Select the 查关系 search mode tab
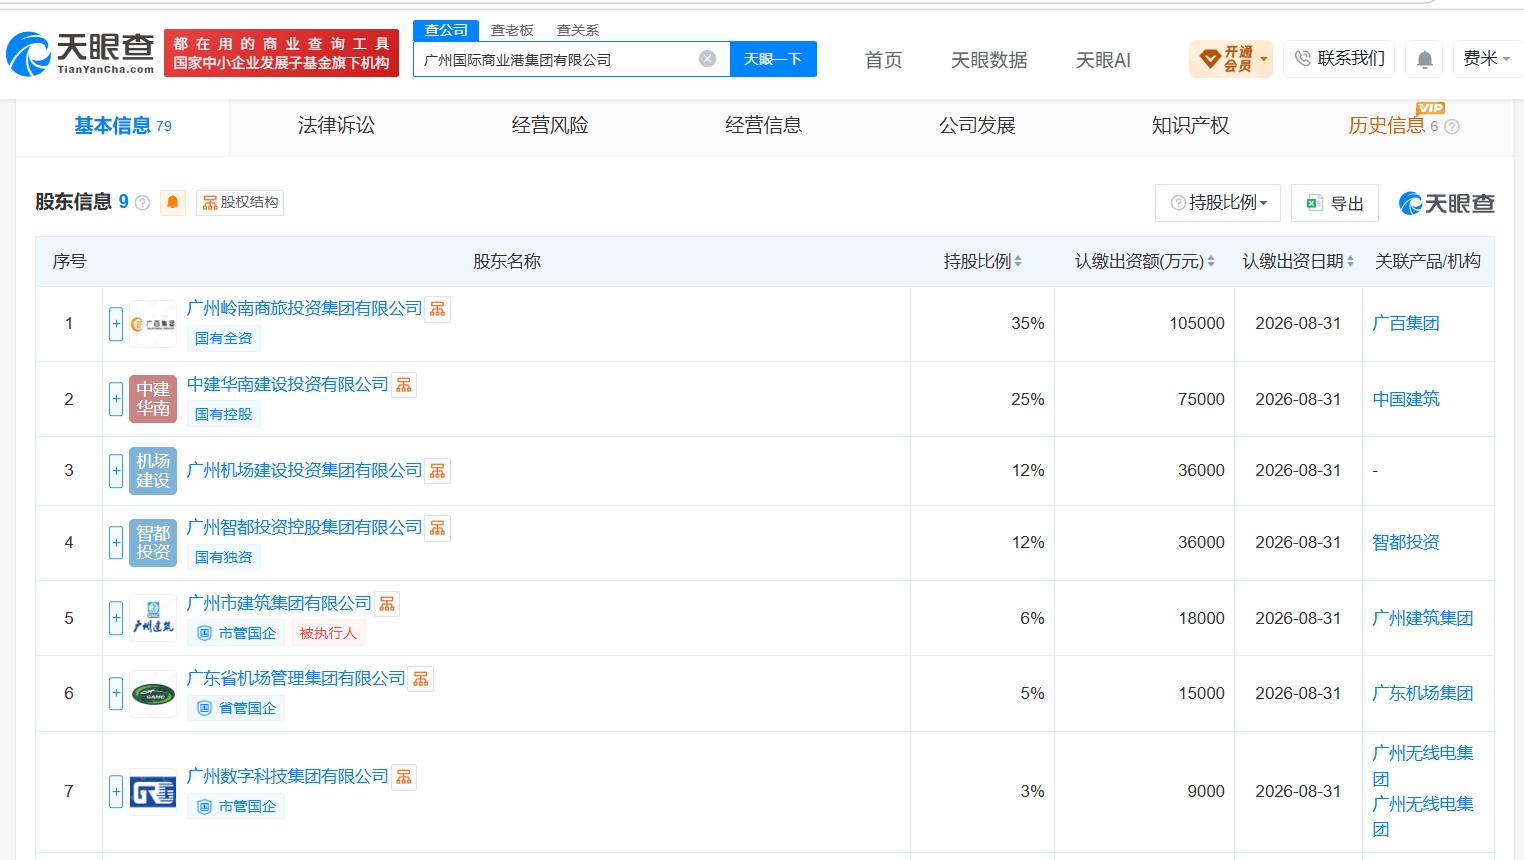The image size is (1524, 860). point(578,31)
